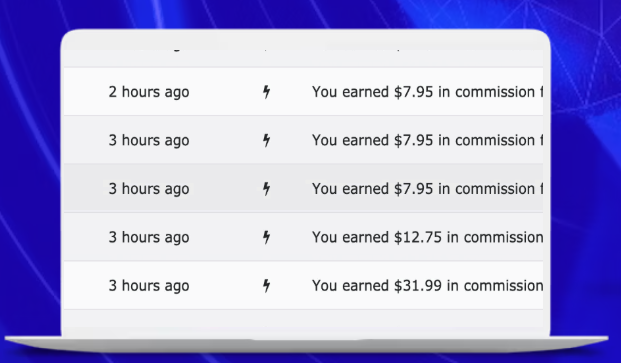Click the lightning bolt beside the $12.75 commission

[267, 237]
